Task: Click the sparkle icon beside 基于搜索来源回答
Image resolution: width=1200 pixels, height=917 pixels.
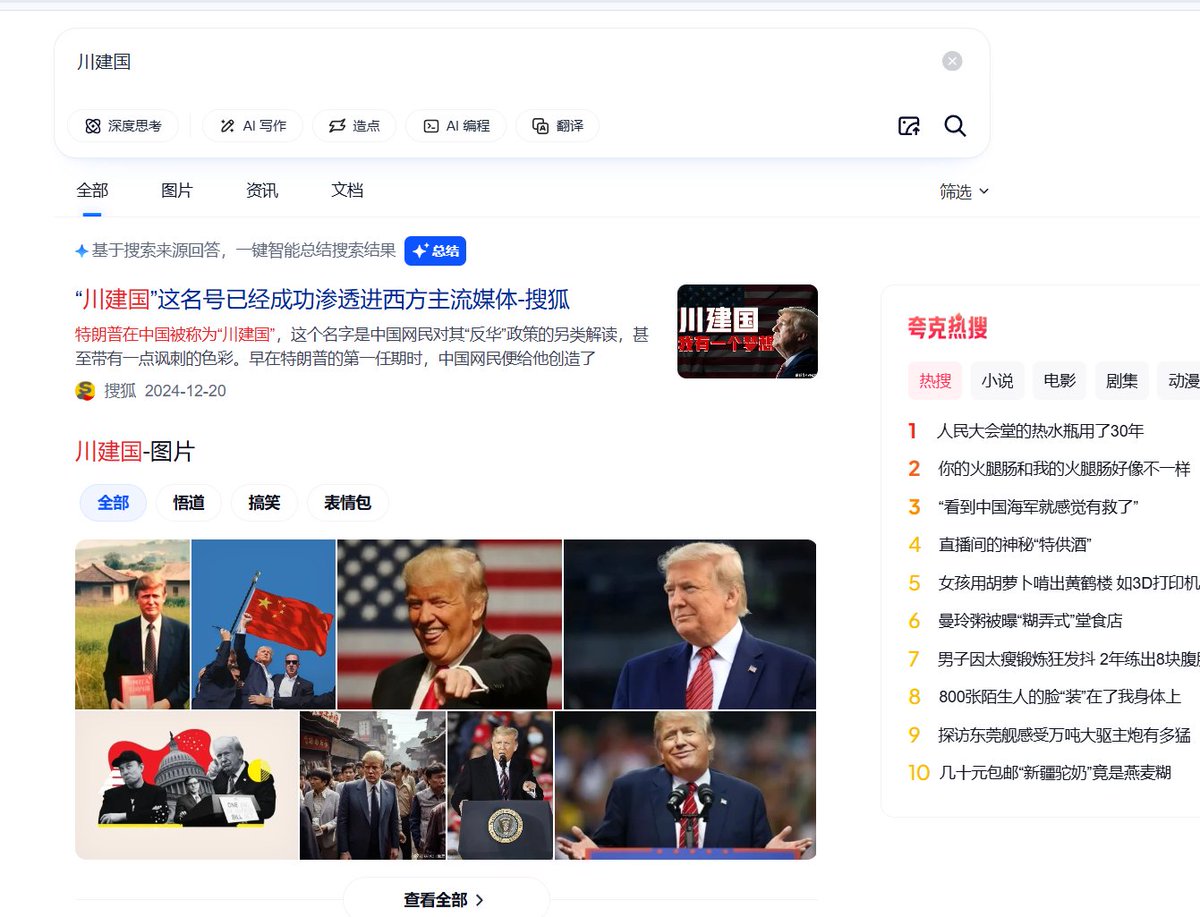Action: pyautogui.click(x=81, y=251)
